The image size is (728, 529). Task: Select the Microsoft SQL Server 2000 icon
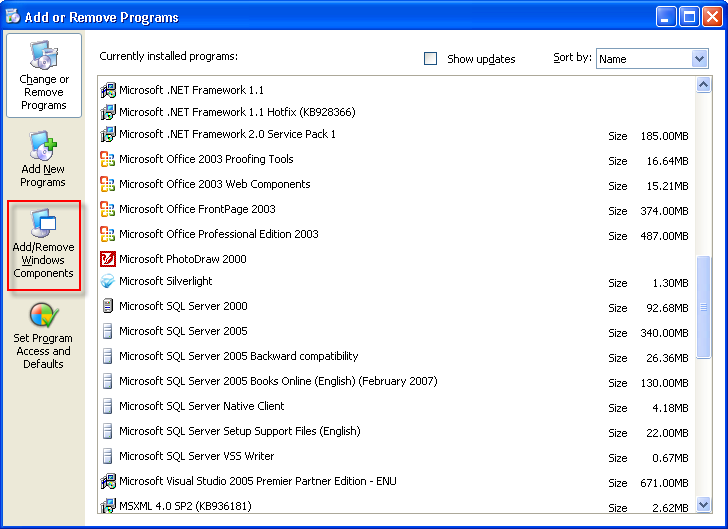coord(108,306)
